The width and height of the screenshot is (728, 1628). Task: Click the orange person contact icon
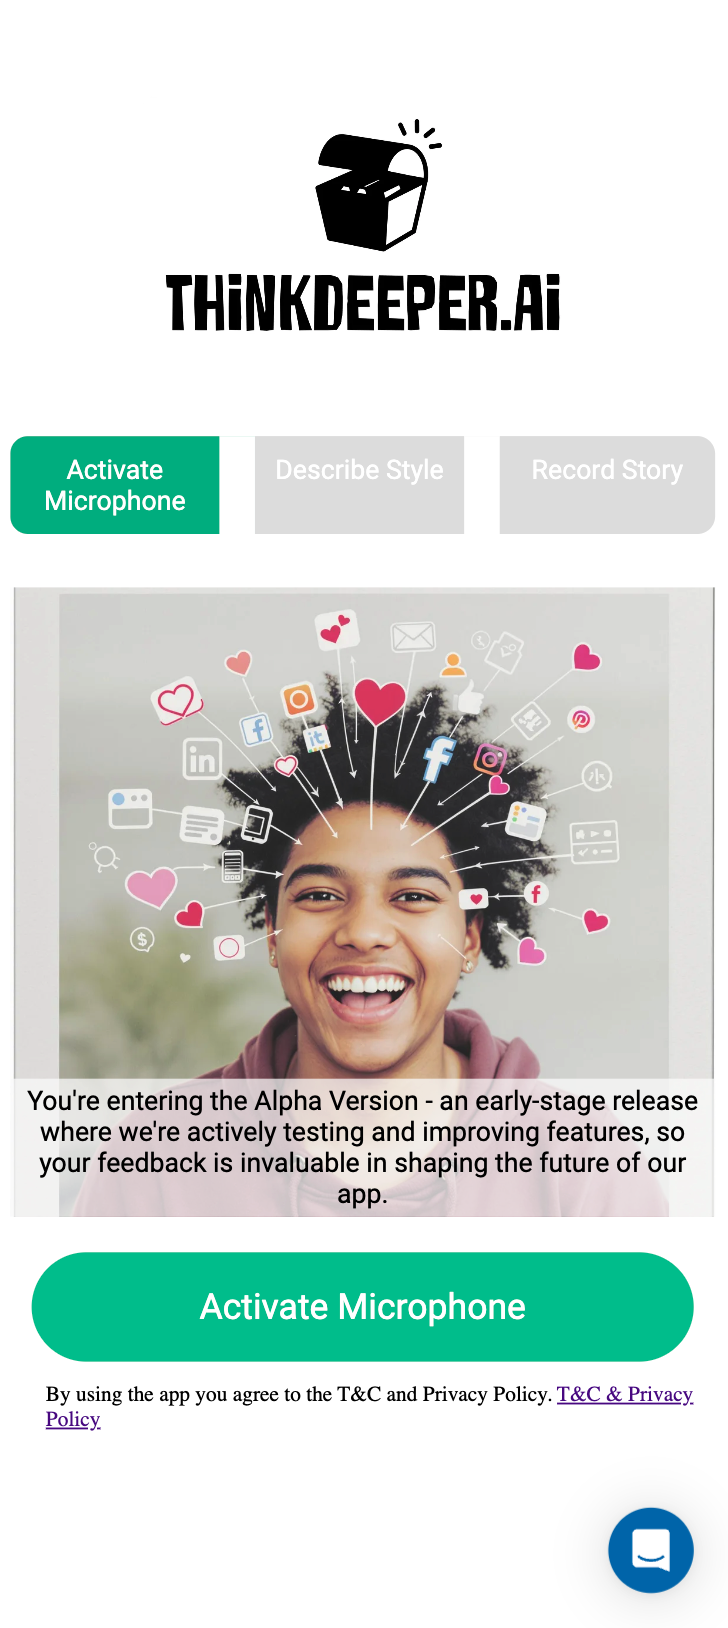pos(453,663)
